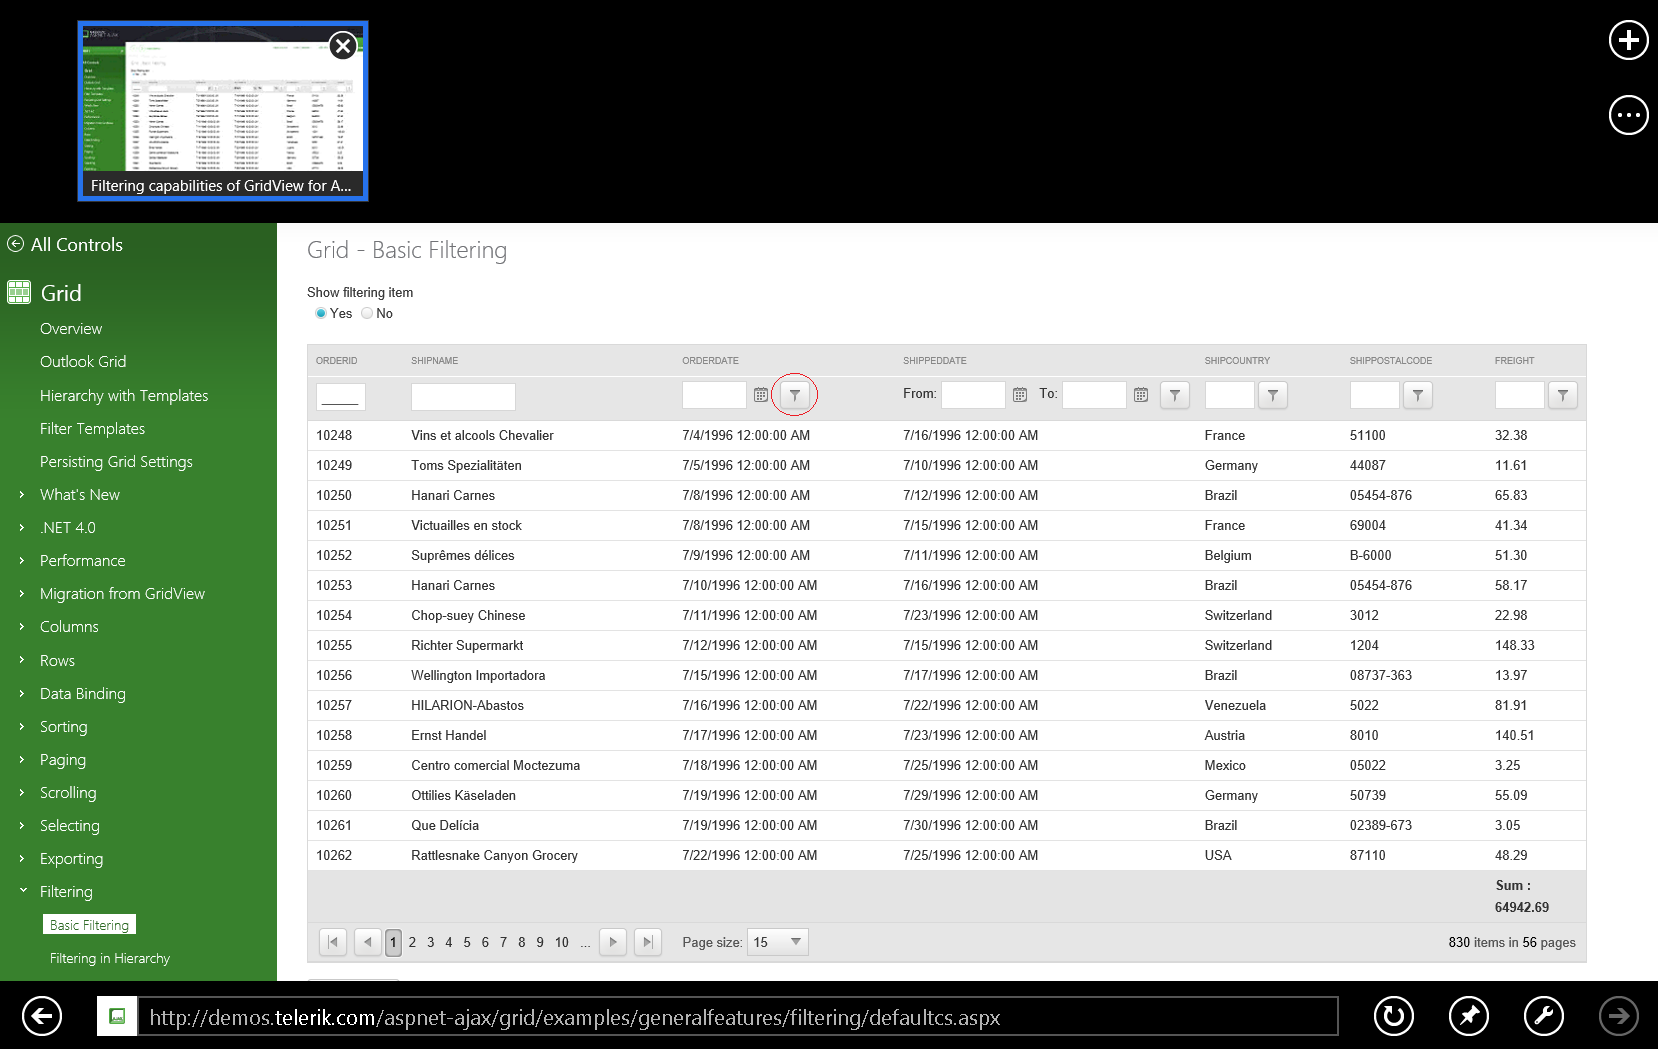Click the 'Venezuela' country cell

pos(1235,706)
